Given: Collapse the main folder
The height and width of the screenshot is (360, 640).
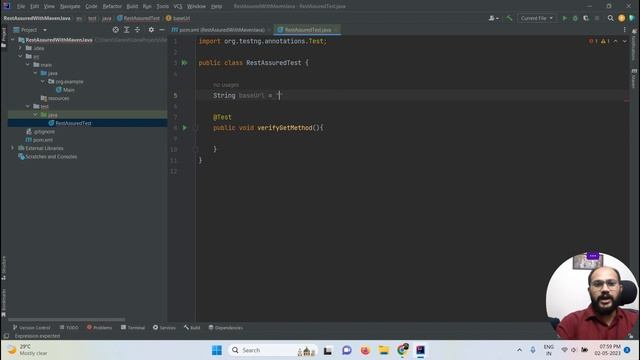Looking at the screenshot, I should point(28,64).
